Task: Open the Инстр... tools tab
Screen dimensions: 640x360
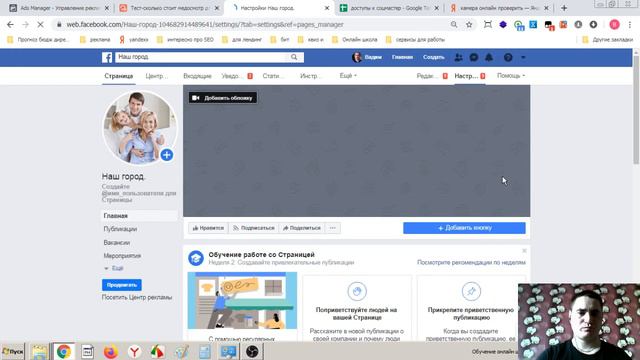Action: [x=310, y=76]
